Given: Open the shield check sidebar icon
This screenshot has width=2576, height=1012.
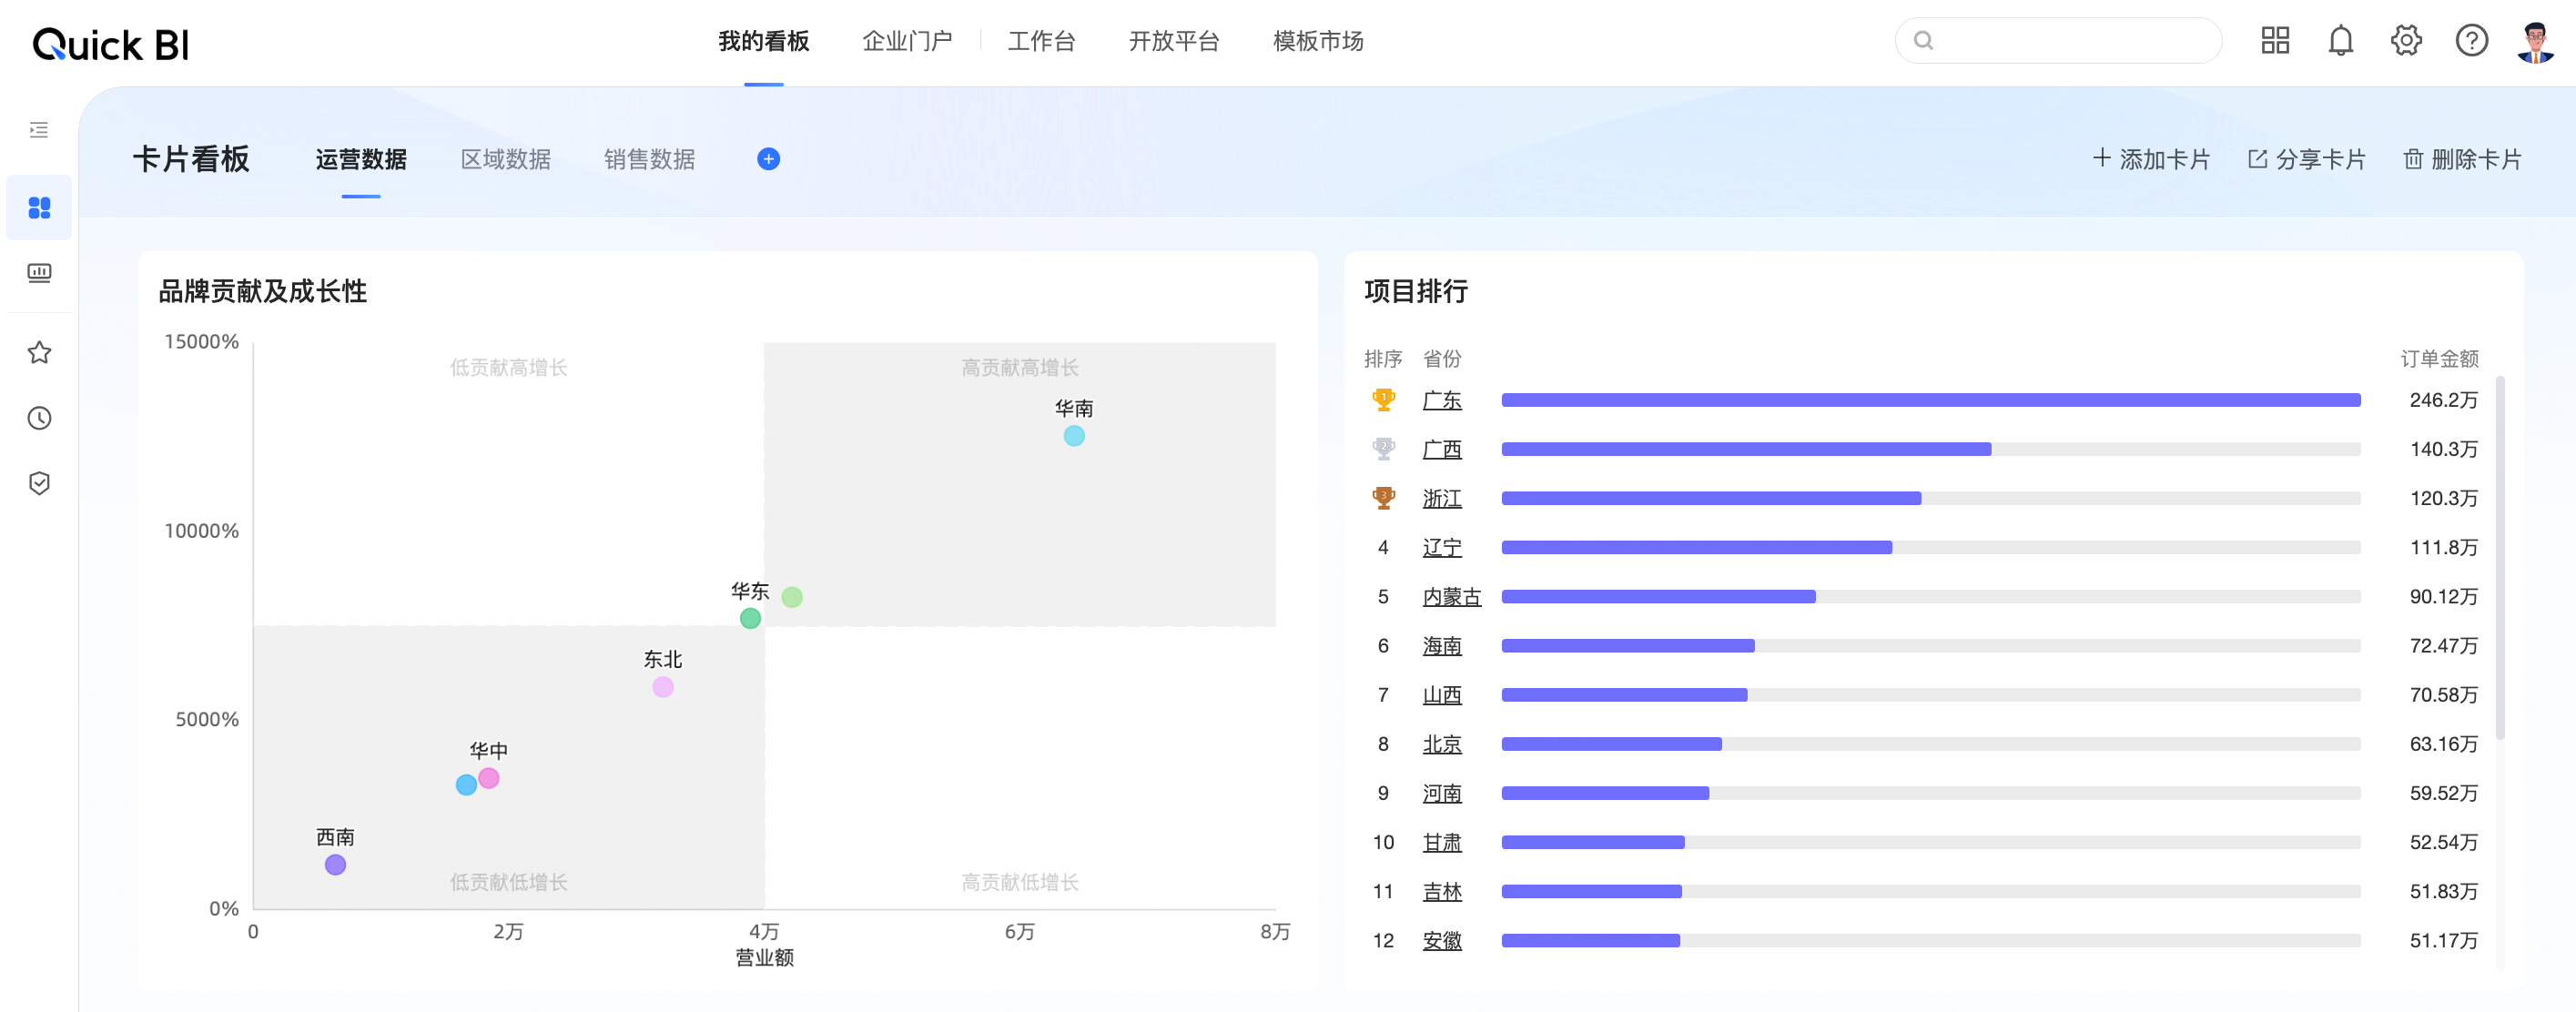Looking at the screenshot, I should (x=39, y=483).
